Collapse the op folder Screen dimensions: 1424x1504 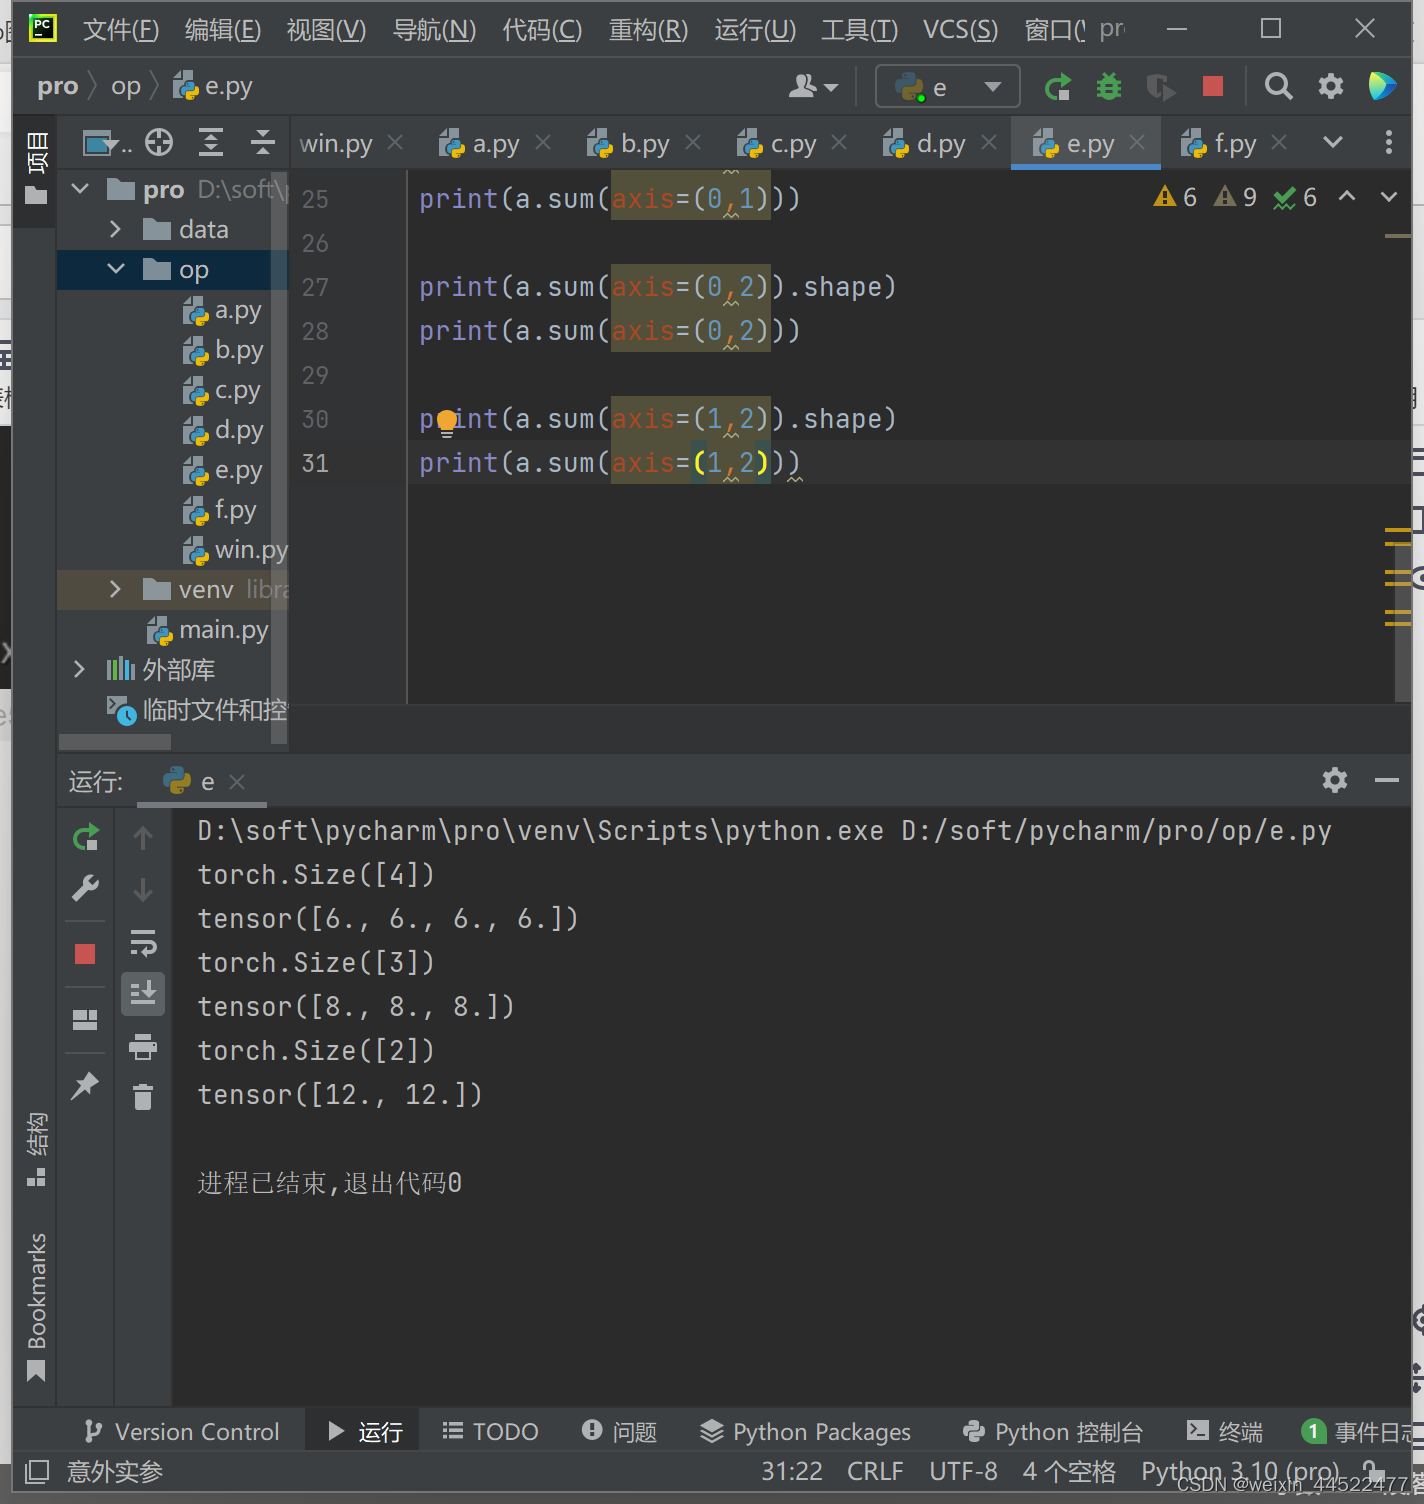pyautogui.click(x=116, y=269)
